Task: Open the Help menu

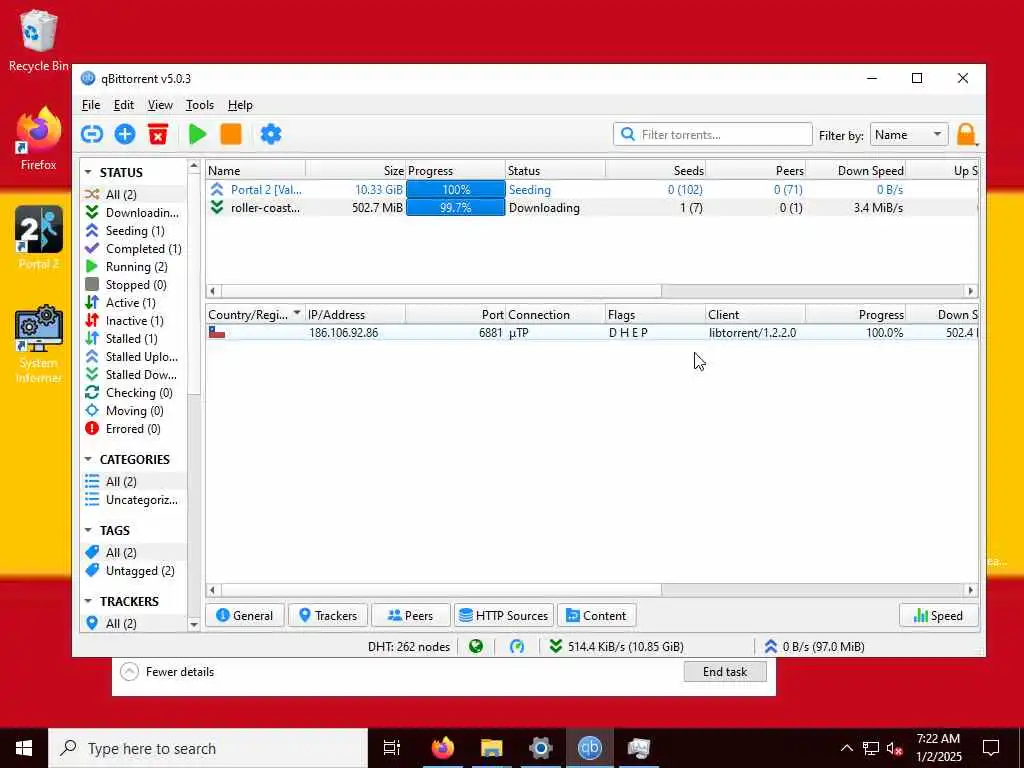Action: tap(240, 105)
